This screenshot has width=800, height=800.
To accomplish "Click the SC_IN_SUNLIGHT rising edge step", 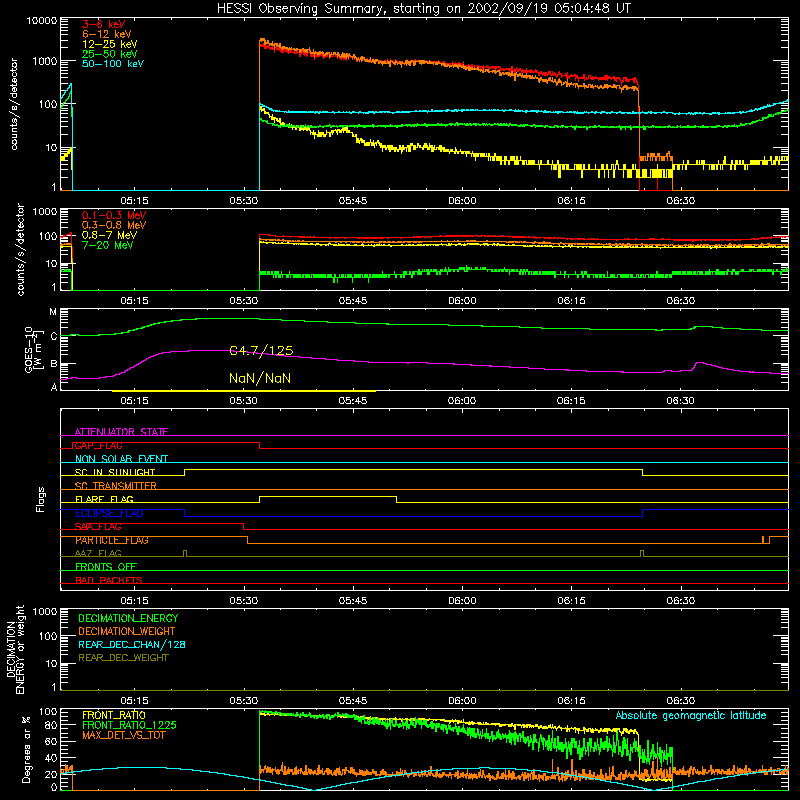I will 184,472.
